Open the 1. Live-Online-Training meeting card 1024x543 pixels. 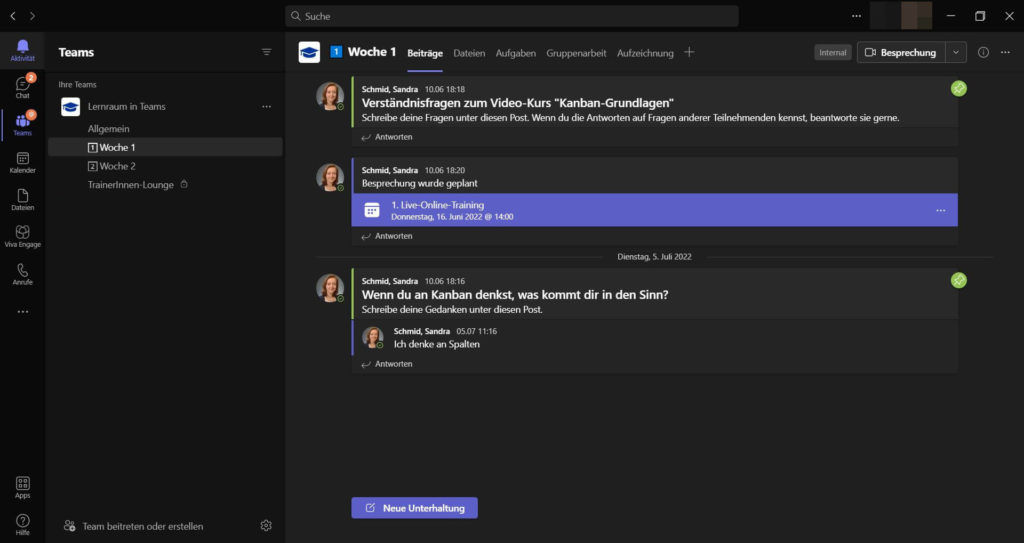[x=654, y=210]
